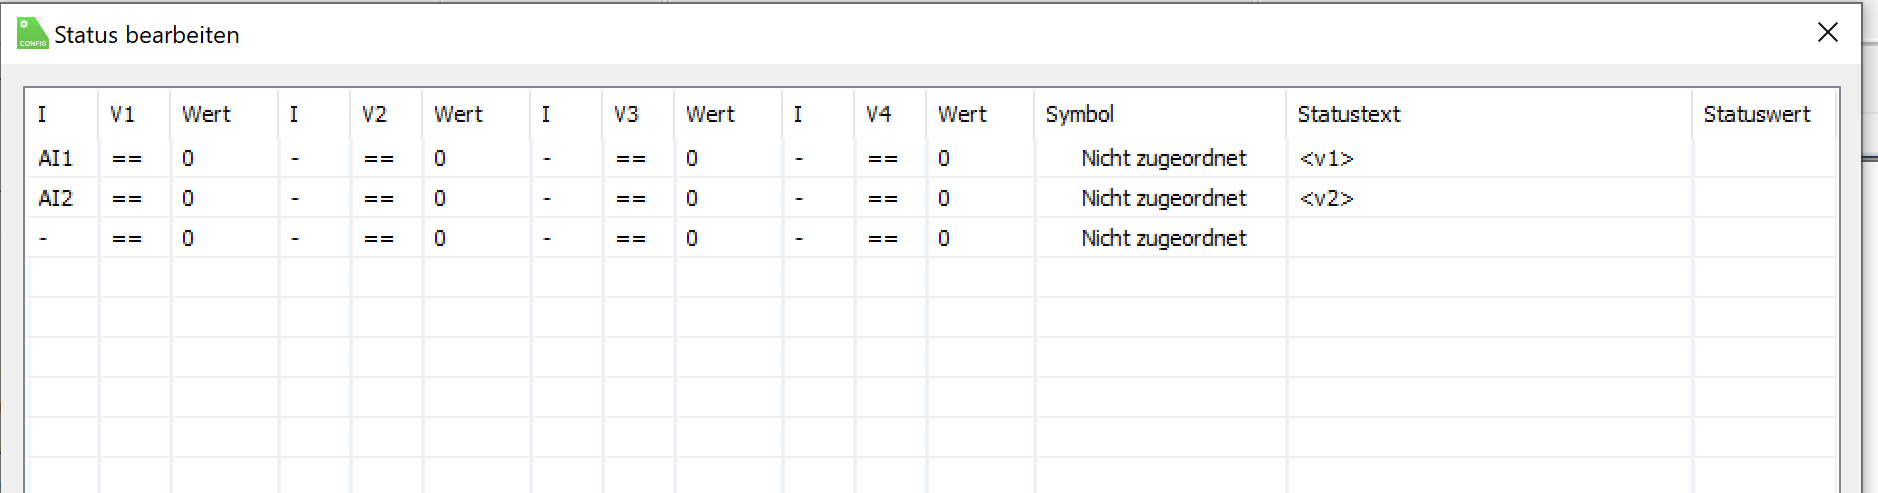The width and height of the screenshot is (1878, 493).
Task: Click the empty Statuswert cell in AI1 row
Action: pos(1765,158)
